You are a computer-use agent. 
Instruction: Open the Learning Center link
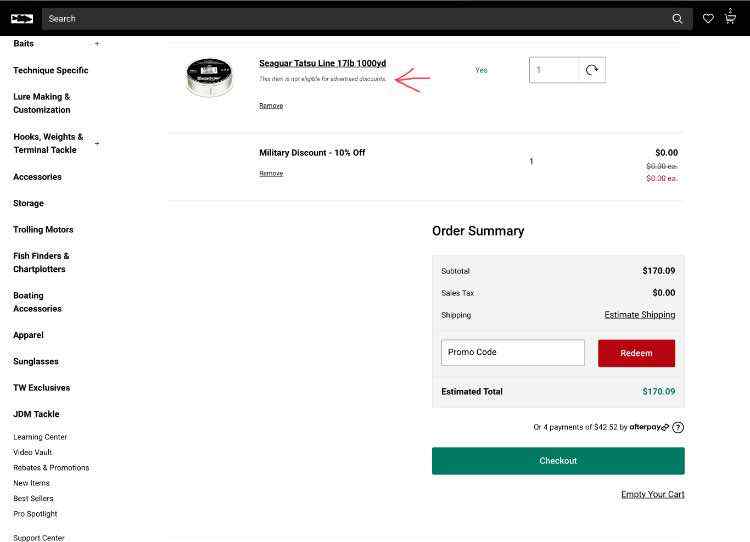pos(40,437)
